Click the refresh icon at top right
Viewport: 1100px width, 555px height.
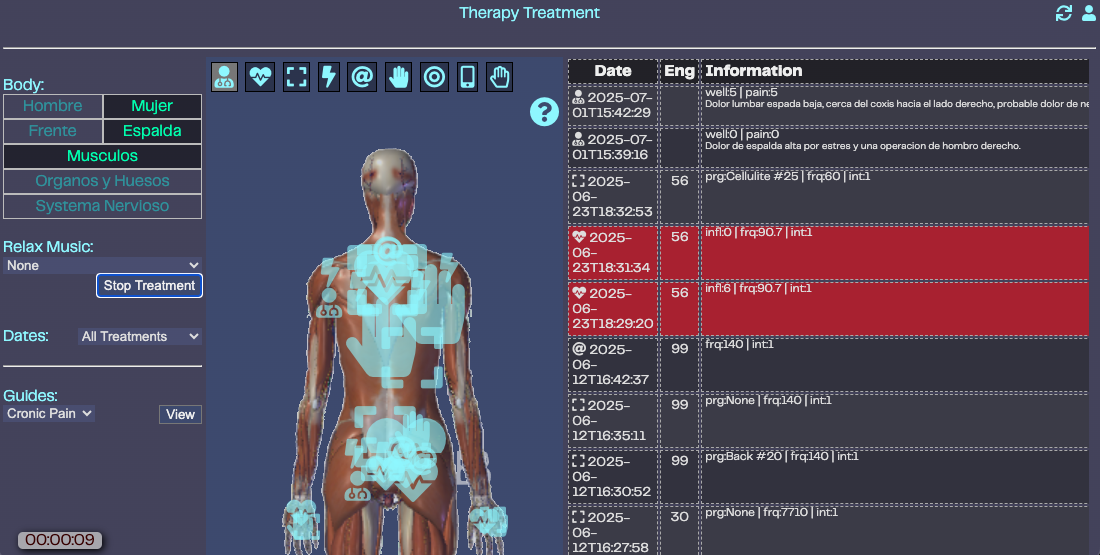(1064, 13)
